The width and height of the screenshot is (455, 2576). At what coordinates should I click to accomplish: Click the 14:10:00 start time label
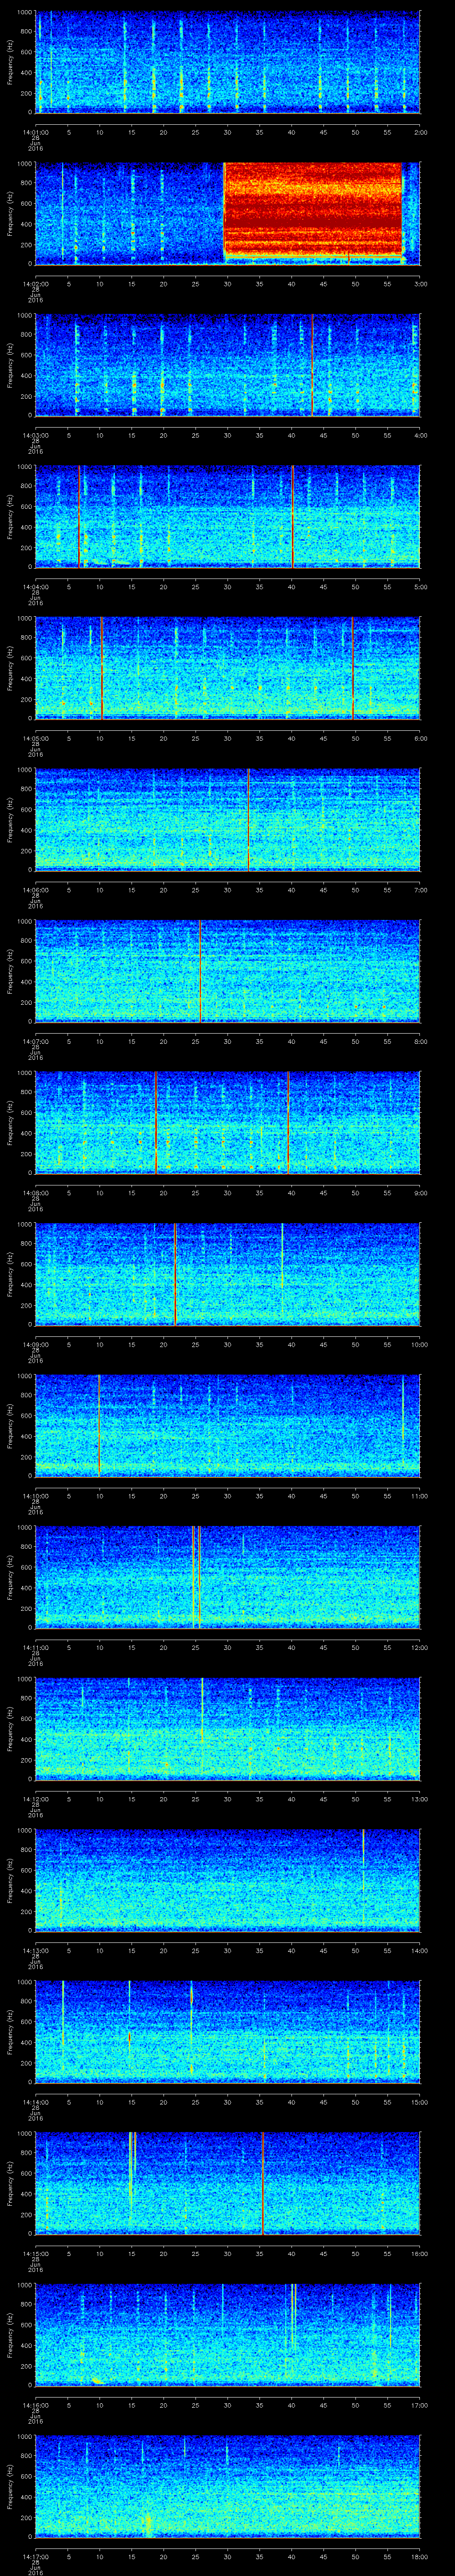click(x=35, y=1496)
